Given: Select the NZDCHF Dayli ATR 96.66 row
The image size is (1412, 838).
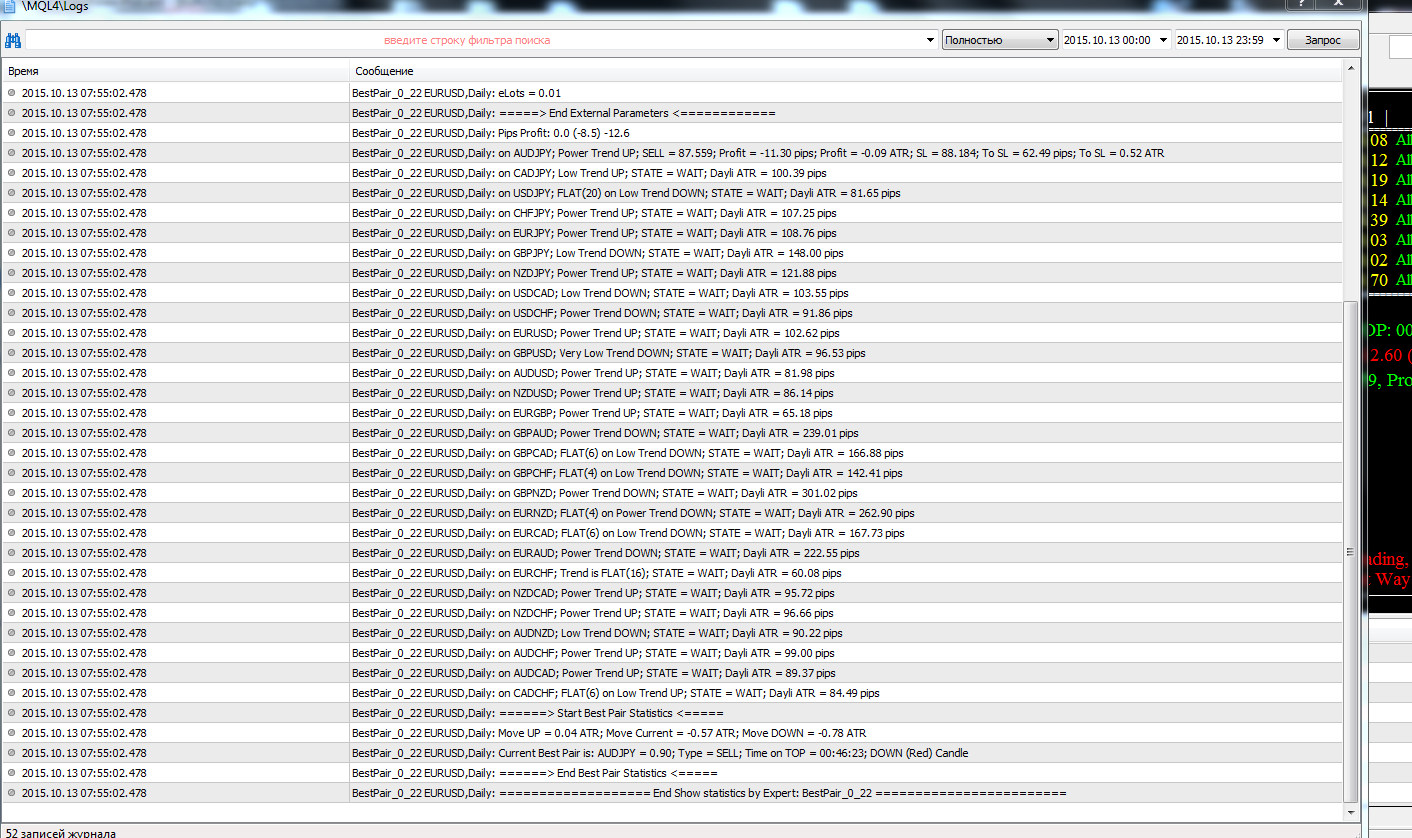Looking at the screenshot, I should click(x=672, y=613).
